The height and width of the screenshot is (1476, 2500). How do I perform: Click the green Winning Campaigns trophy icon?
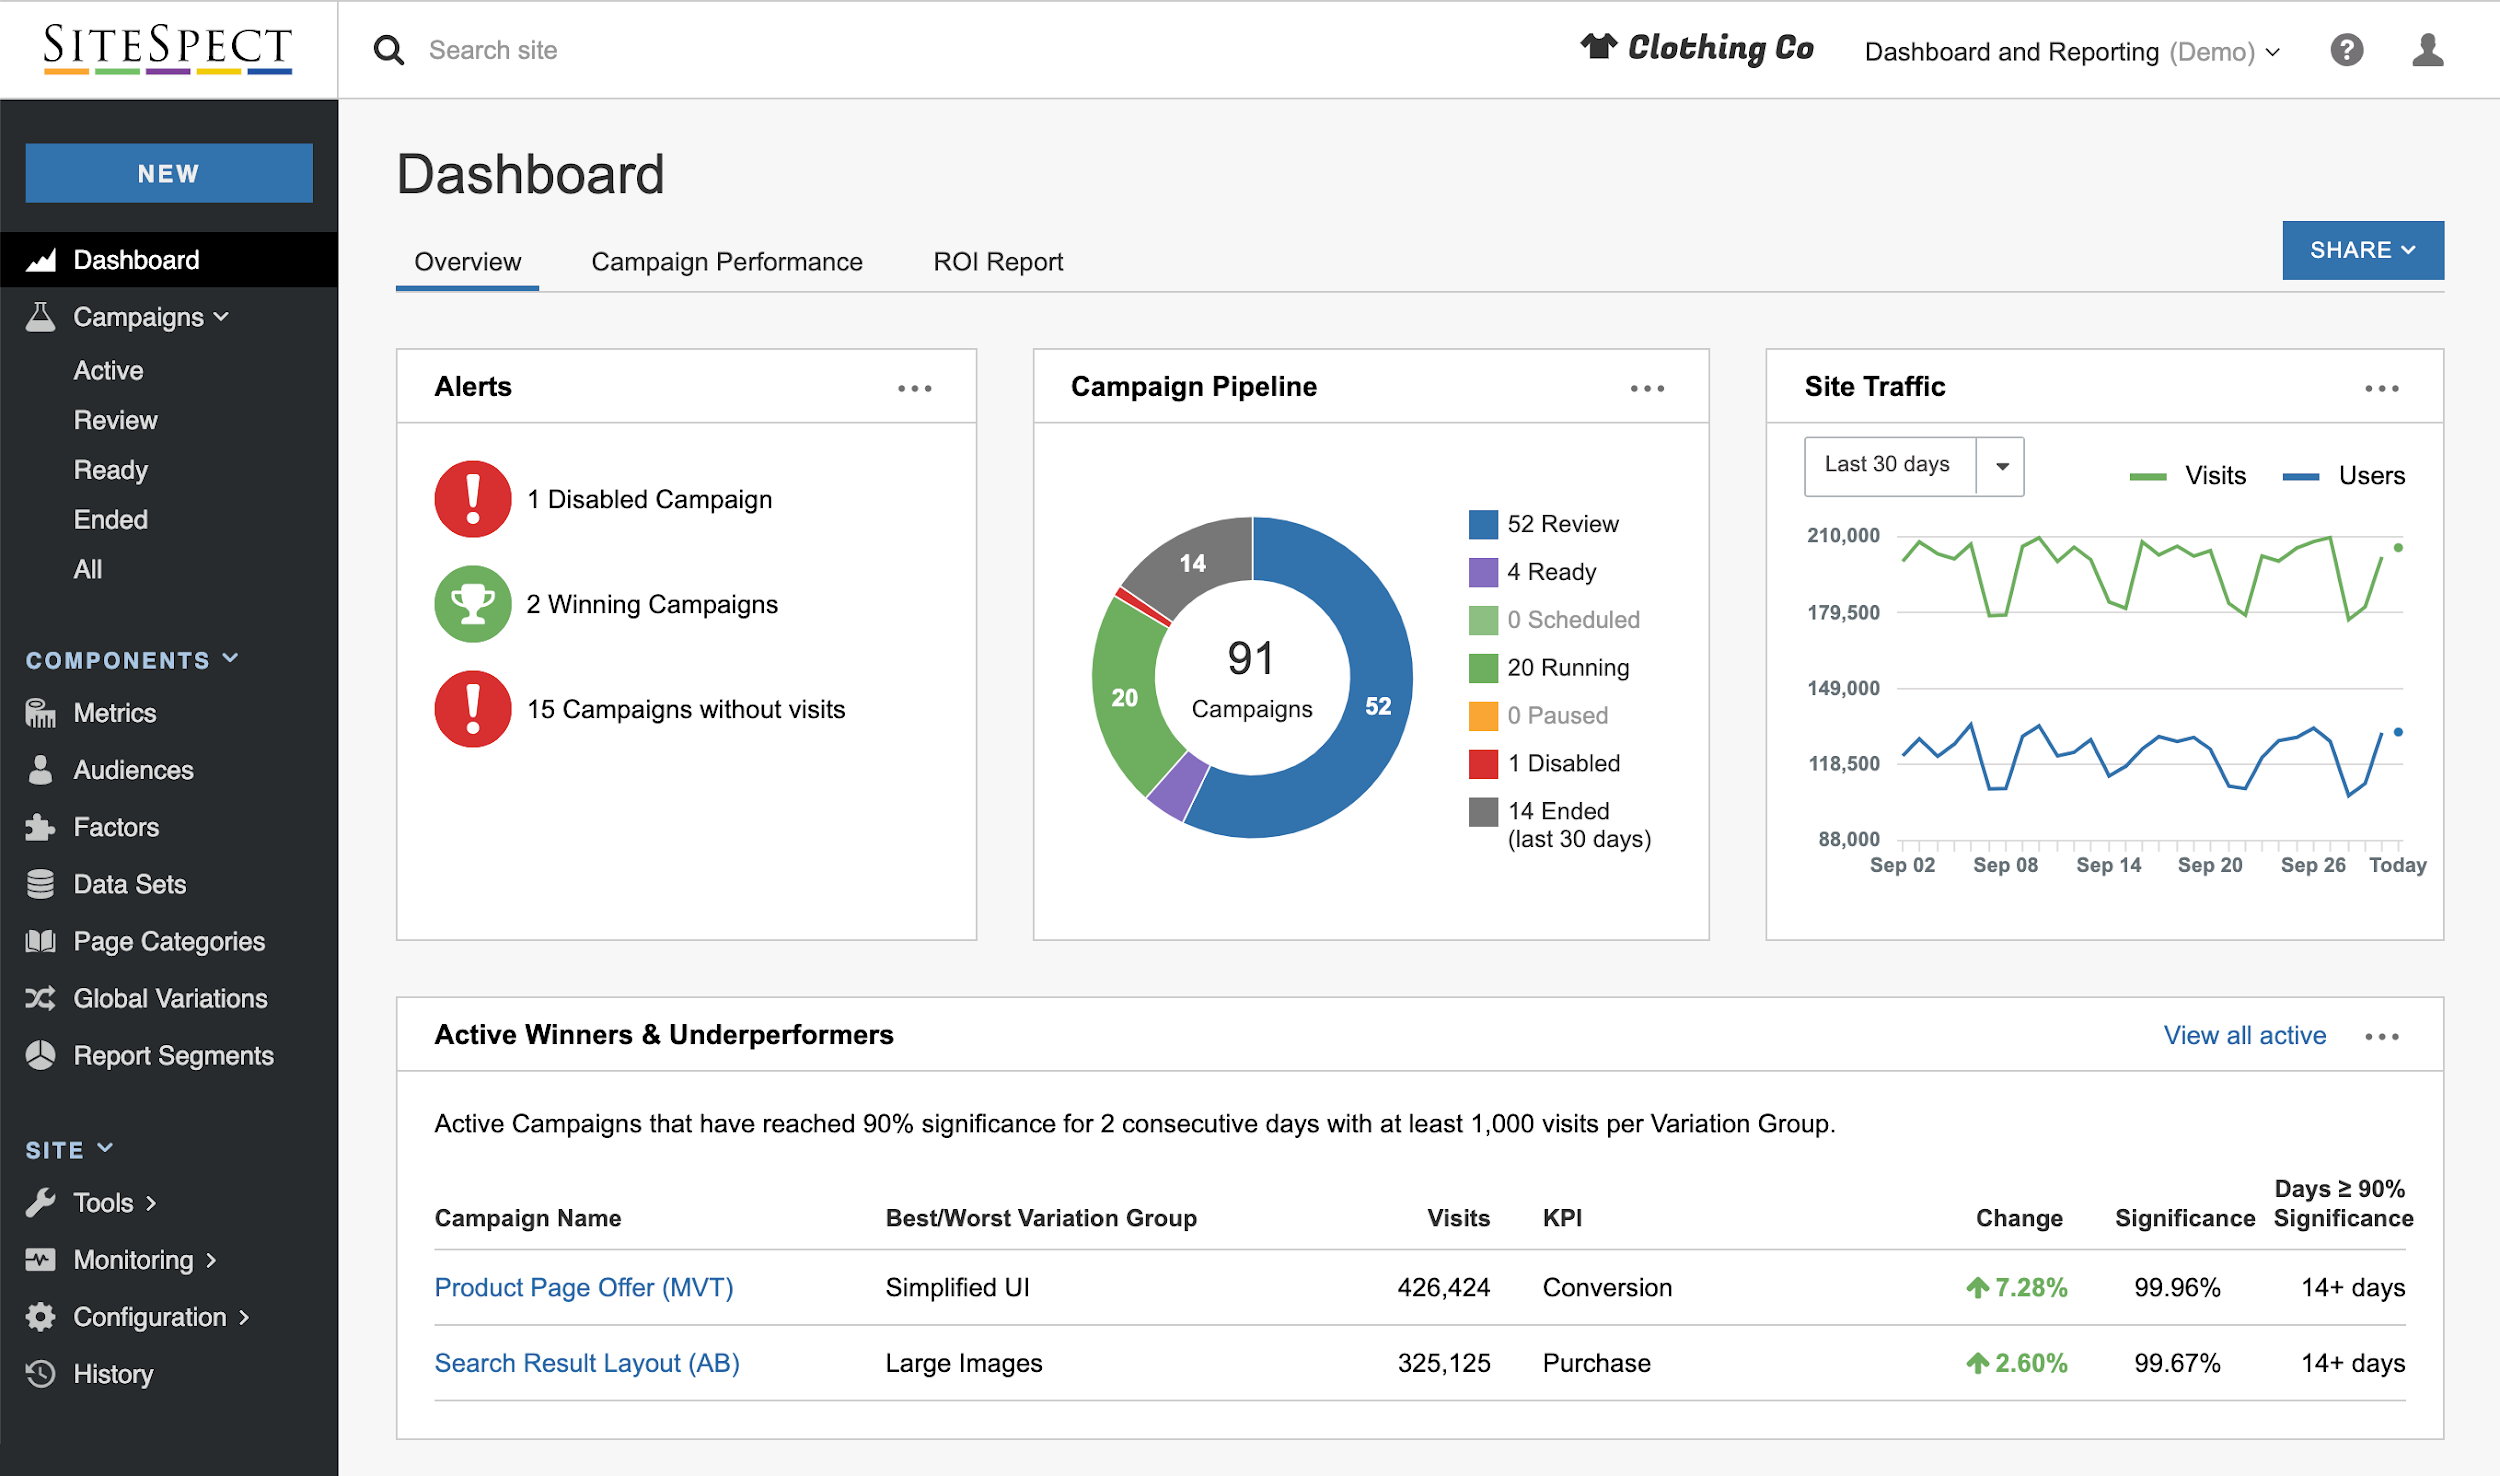(473, 604)
